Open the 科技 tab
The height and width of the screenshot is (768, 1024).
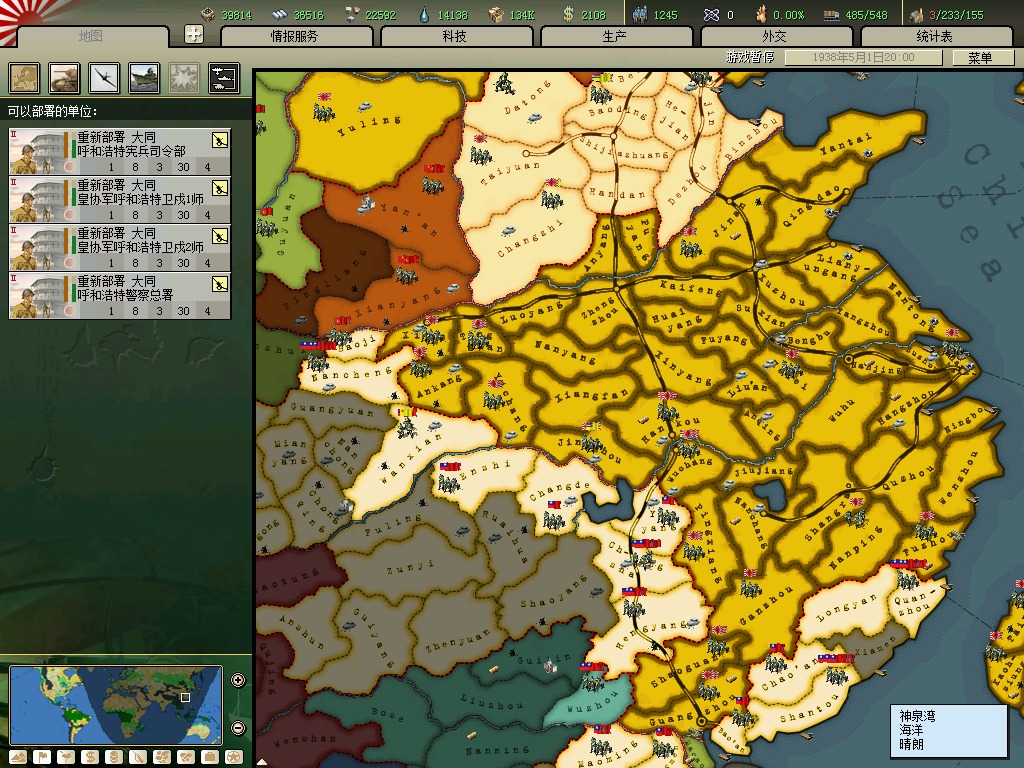[455, 37]
